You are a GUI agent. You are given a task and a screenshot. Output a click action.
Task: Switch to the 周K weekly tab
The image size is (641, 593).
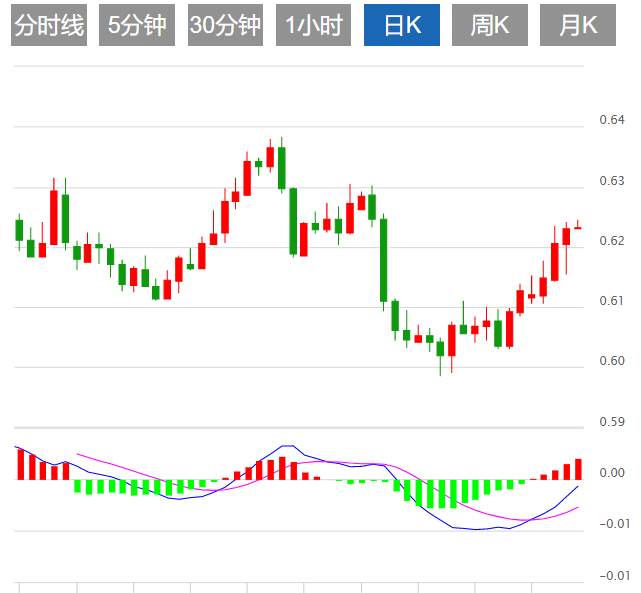point(490,25)
